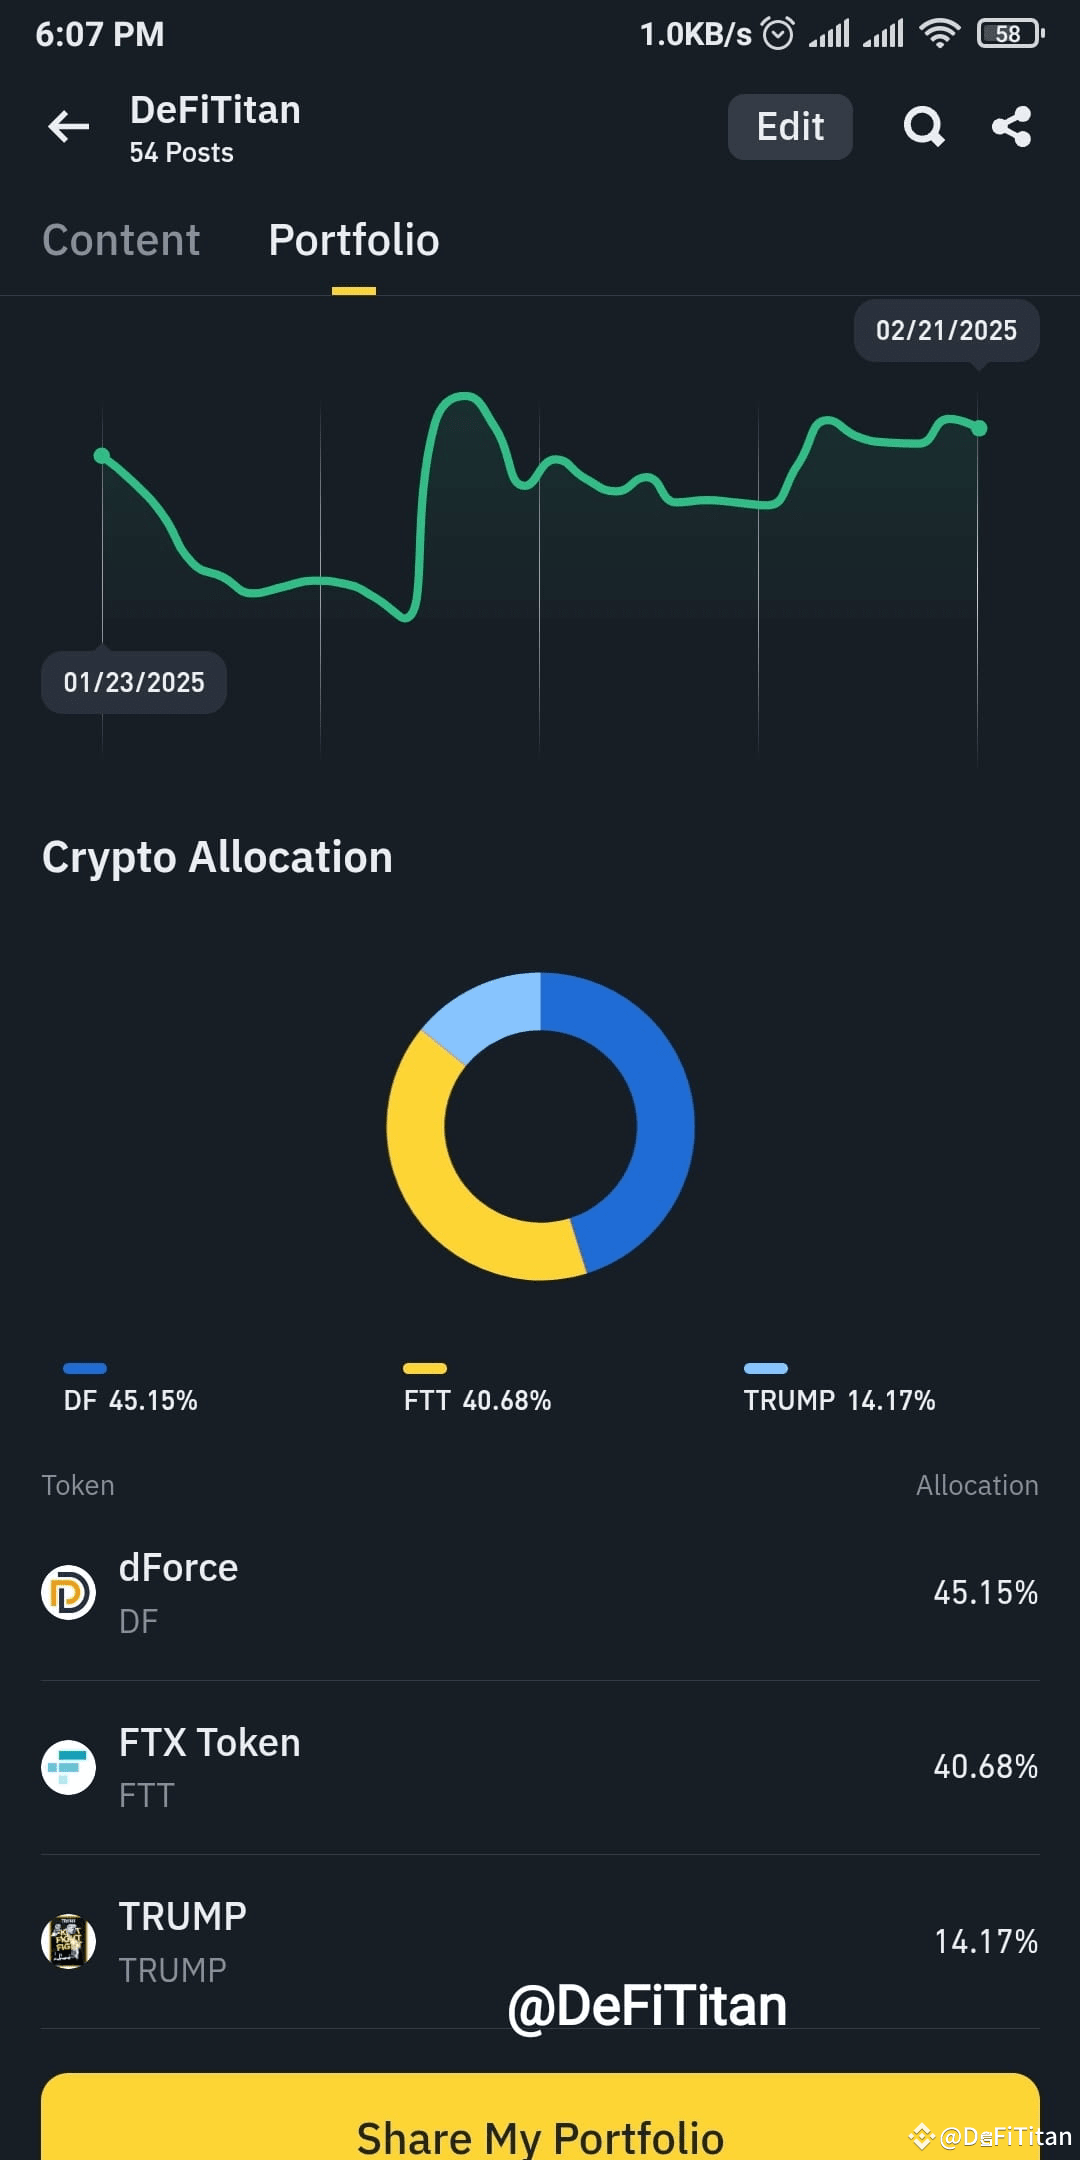Open the 02/21/2025 date selector

click(x=945, y=330)
